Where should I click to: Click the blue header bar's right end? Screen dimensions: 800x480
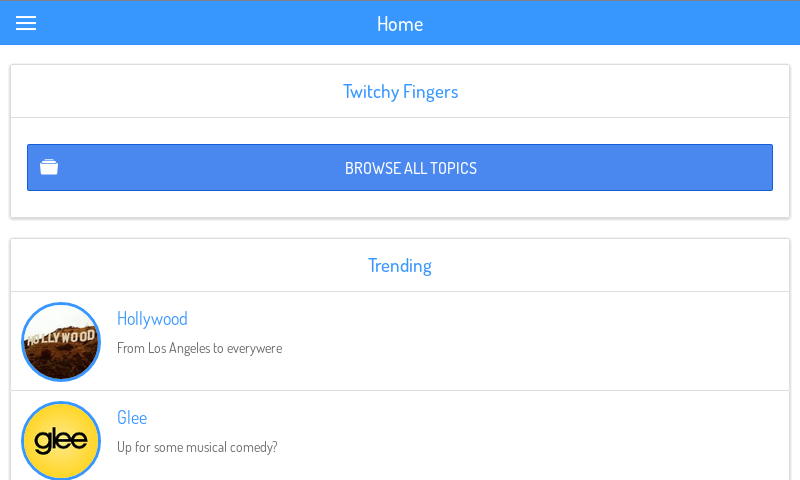click(760, 24)
